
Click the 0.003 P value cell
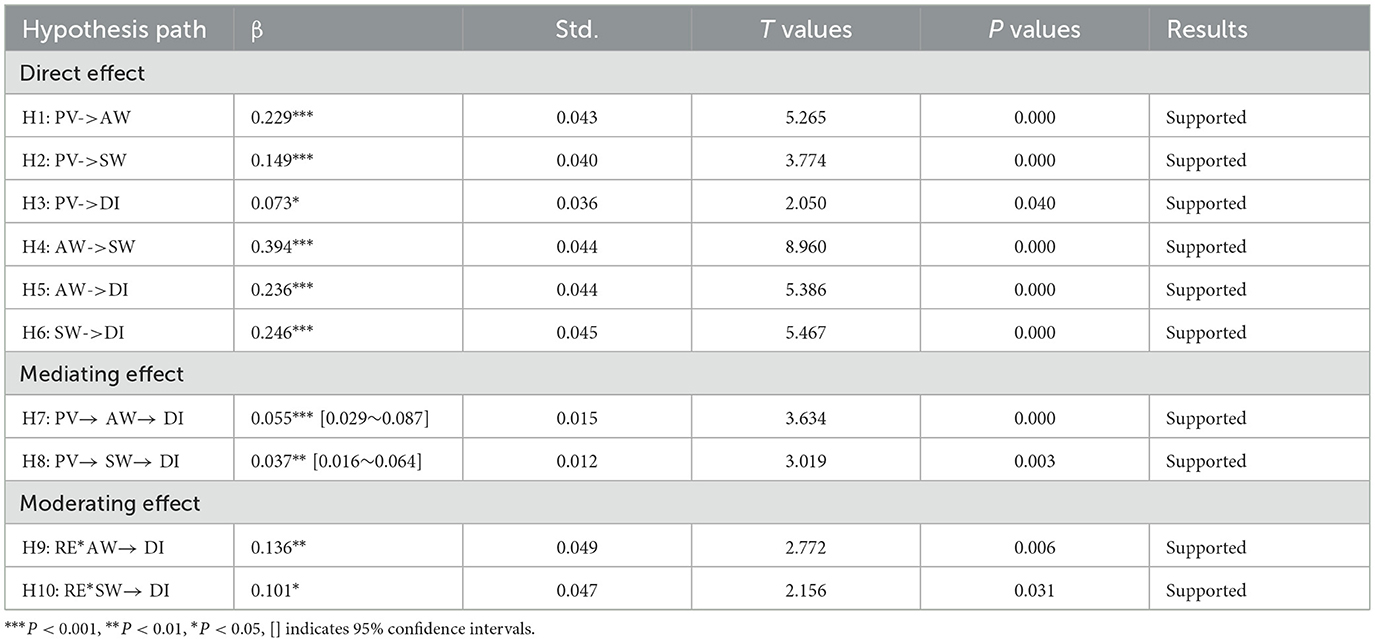tap(1034, 461)
